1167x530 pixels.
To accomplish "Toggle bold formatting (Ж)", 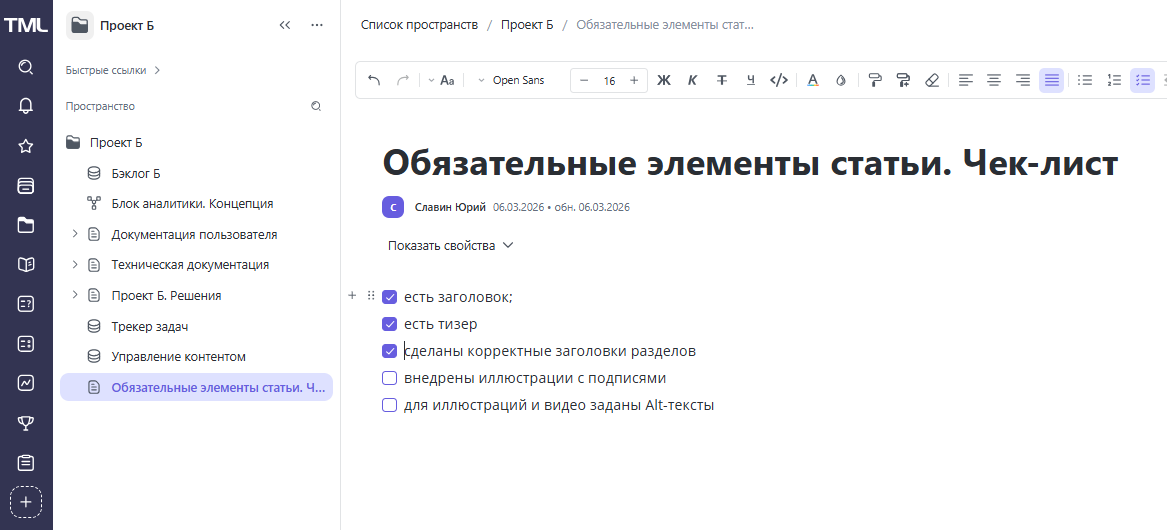I will [664, 80].
